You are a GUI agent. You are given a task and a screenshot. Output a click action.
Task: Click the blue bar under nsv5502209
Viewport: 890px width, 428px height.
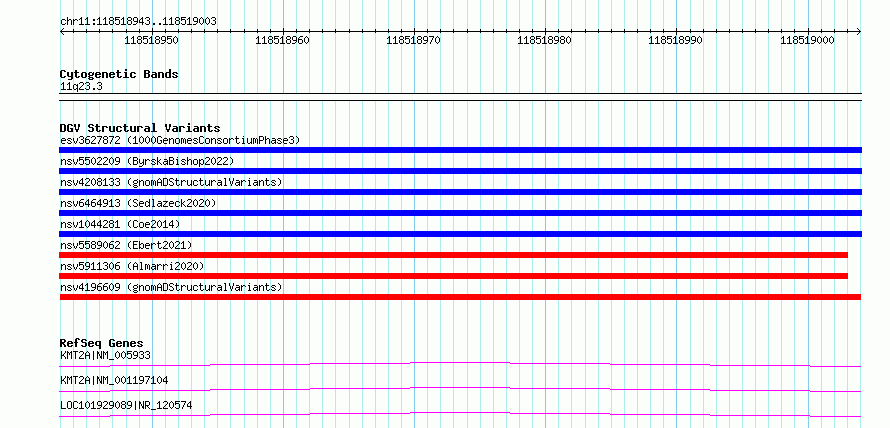tap(460, 171)
